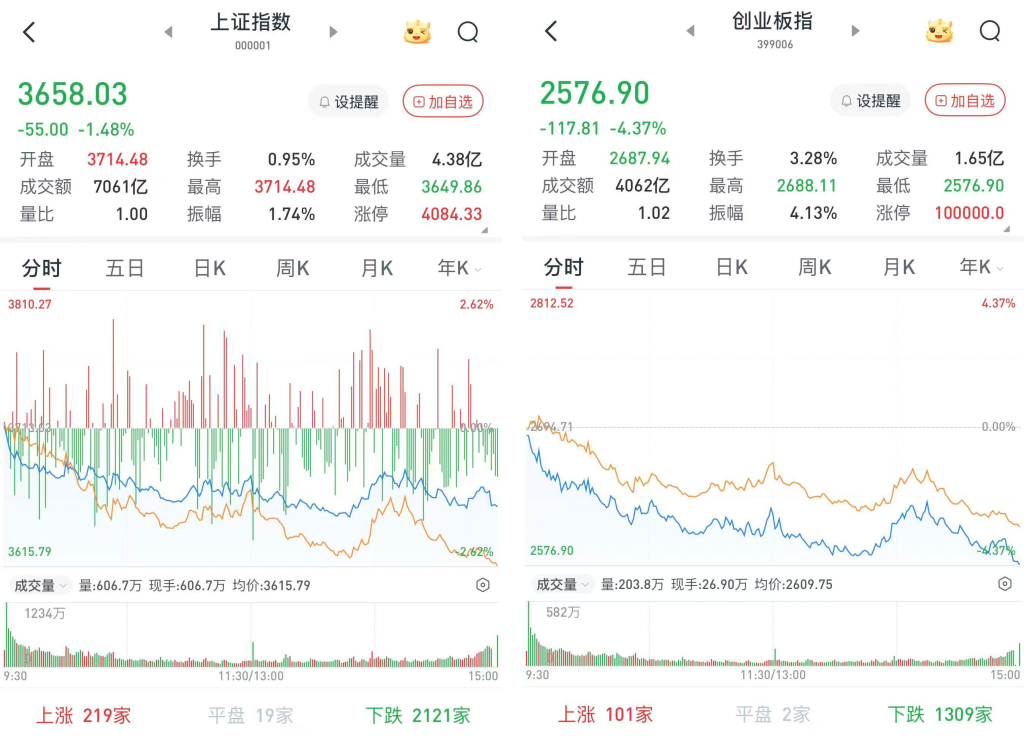Add 上证指数 to watchlist 加自选
Viewport: 1024px width, 738px height.
pyautogui.click(x=443, y=102)
